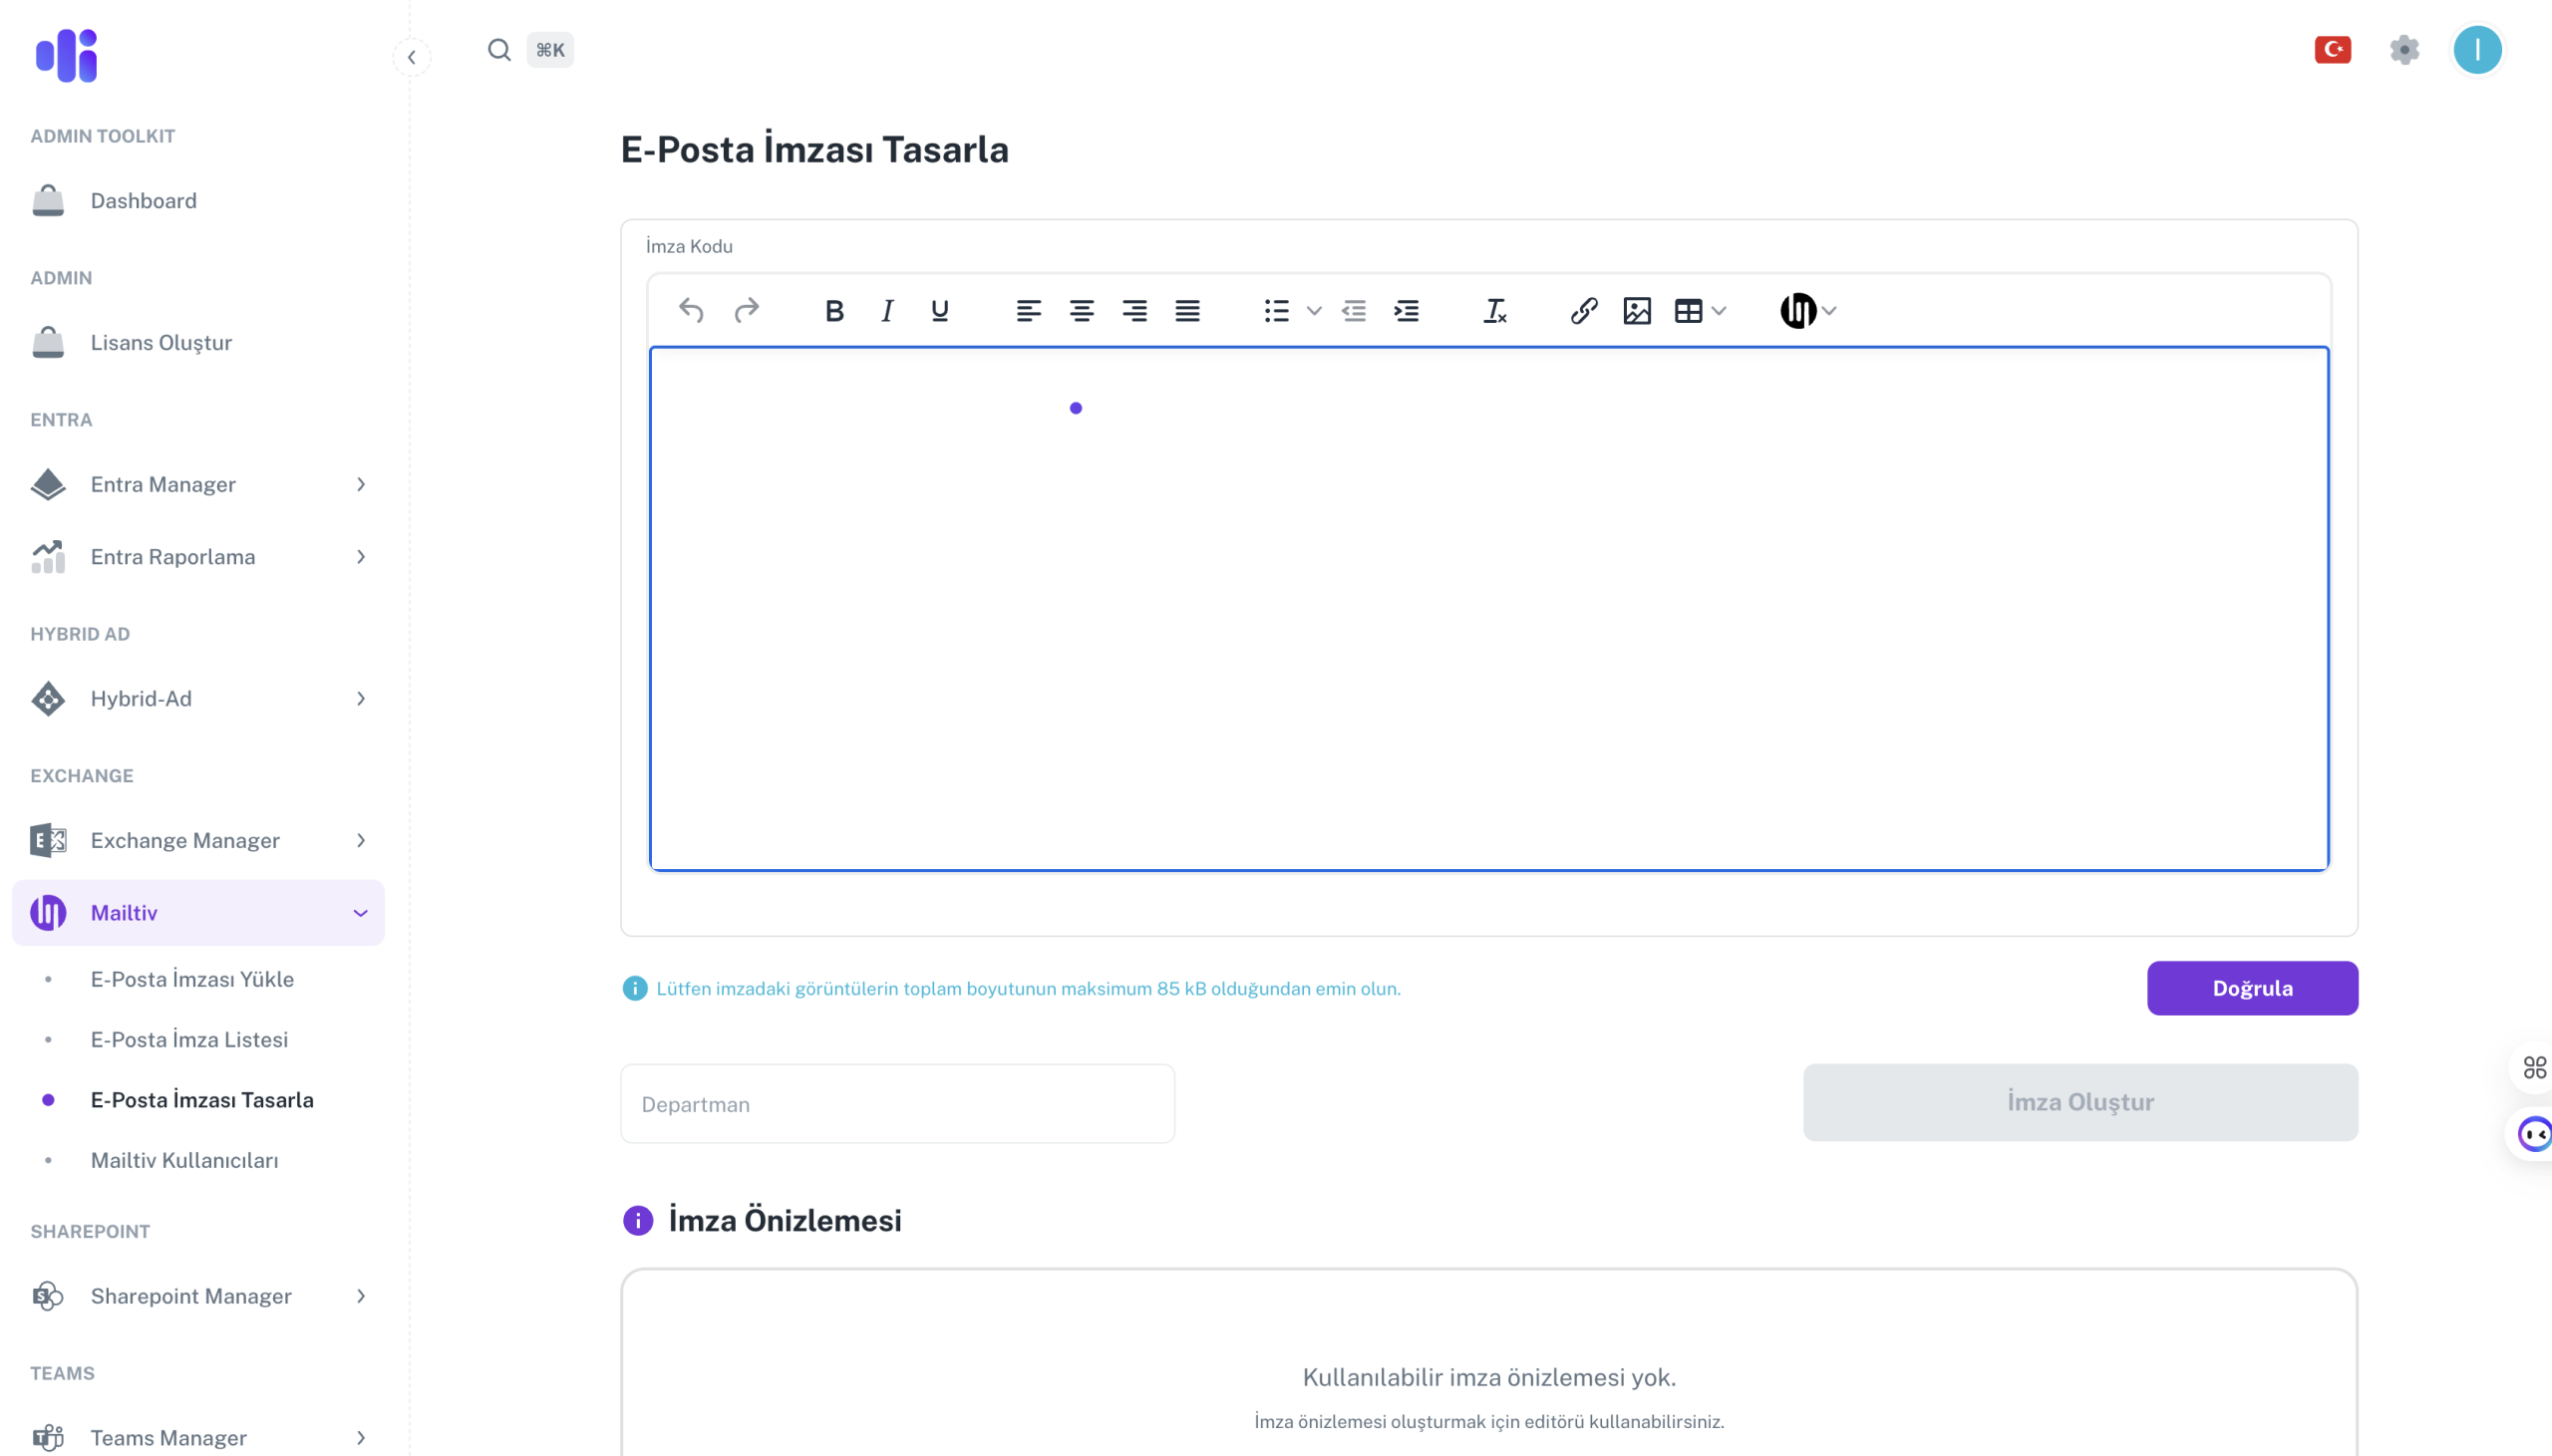Apply italic formatting in the editor toolbar
This screenshot has height=1456, width=2552.
coord(887,311)
